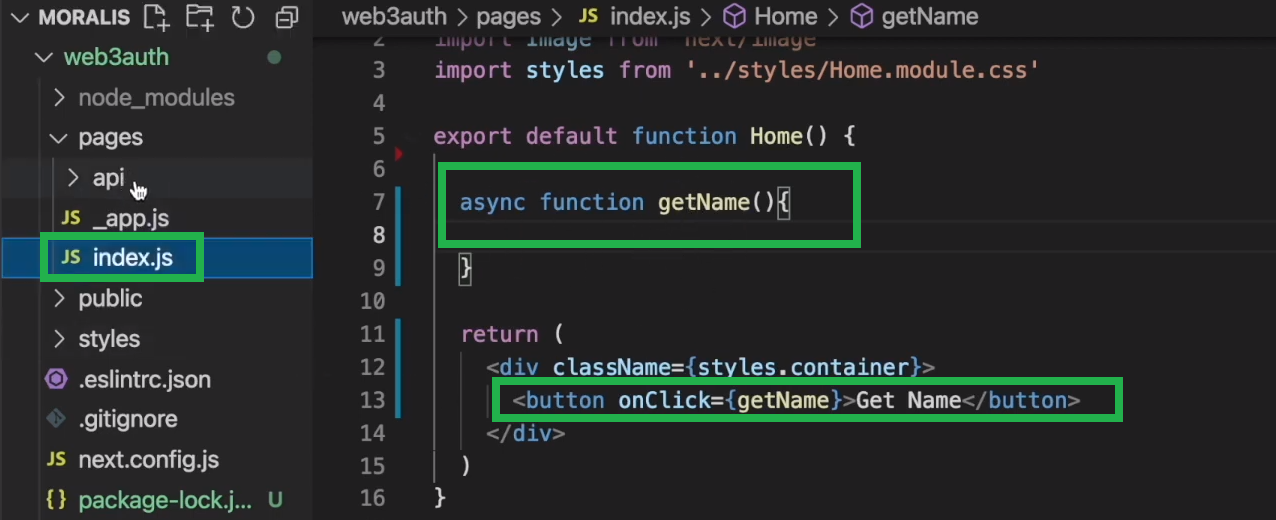Image resolution: width=1276 pixels, height=520 pixels.
Task: Expand the public folder
Action: (x=59, y=298)
